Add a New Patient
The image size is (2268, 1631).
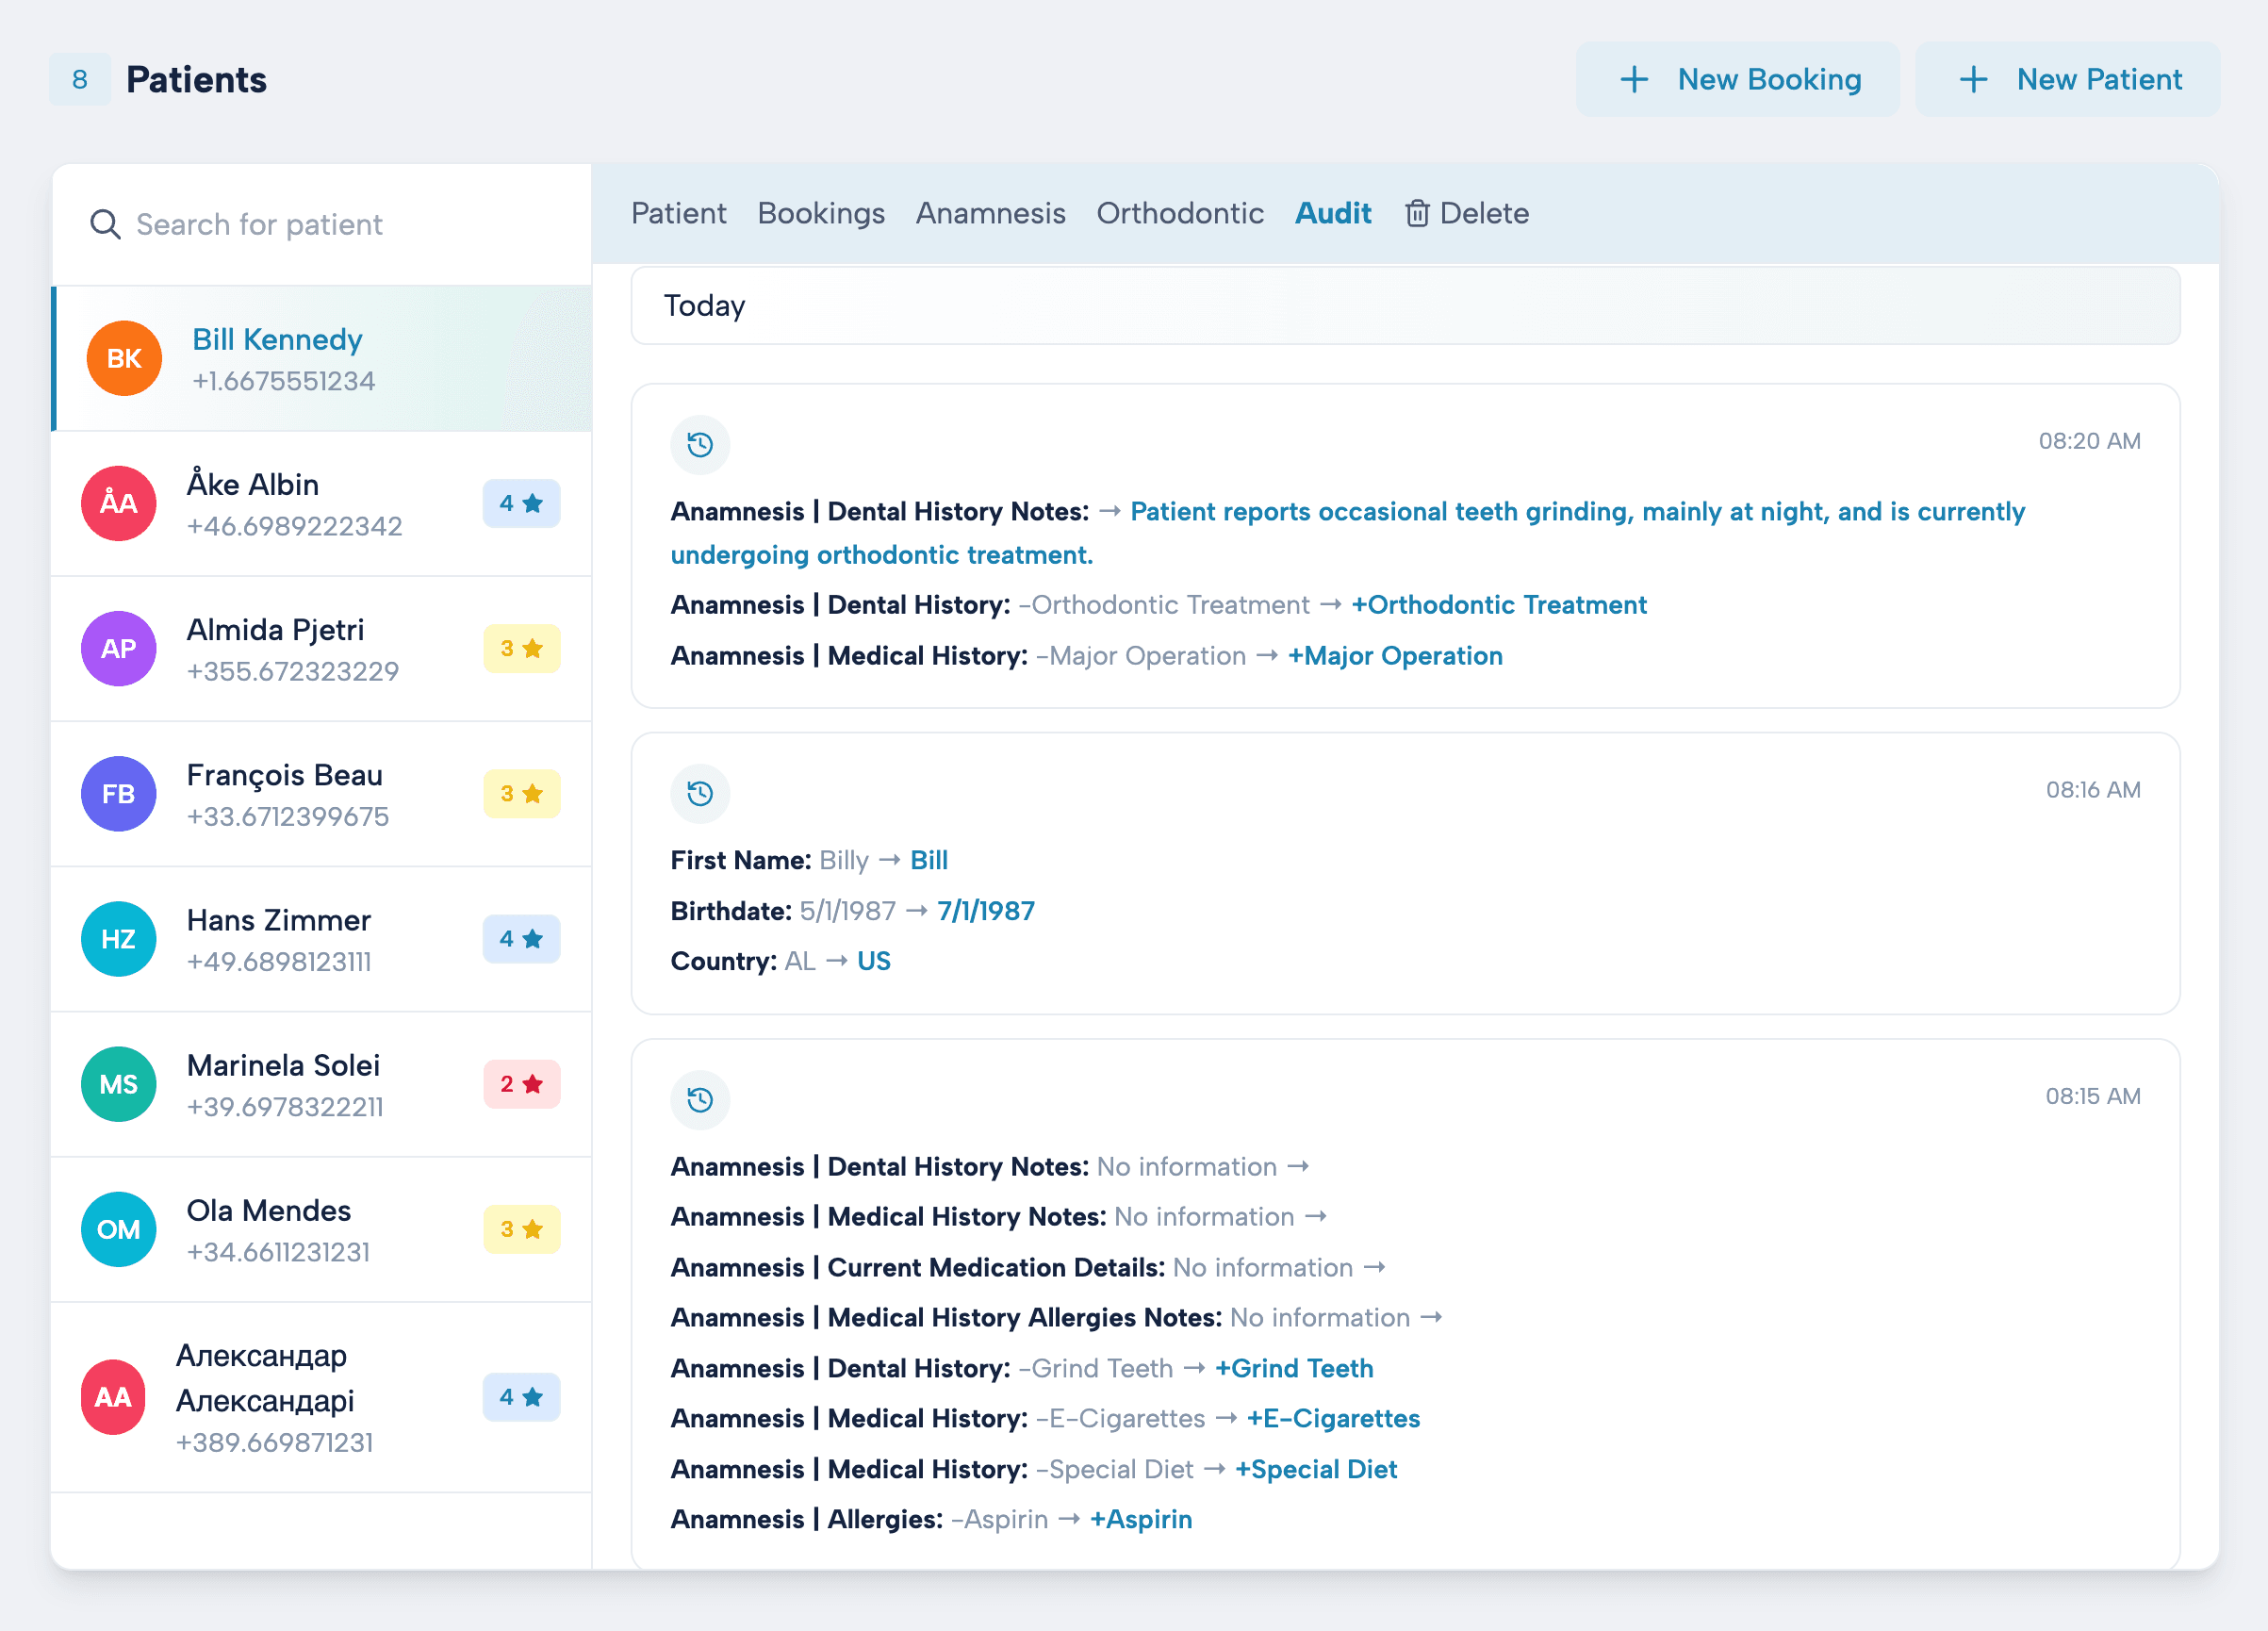[2068, 79]
